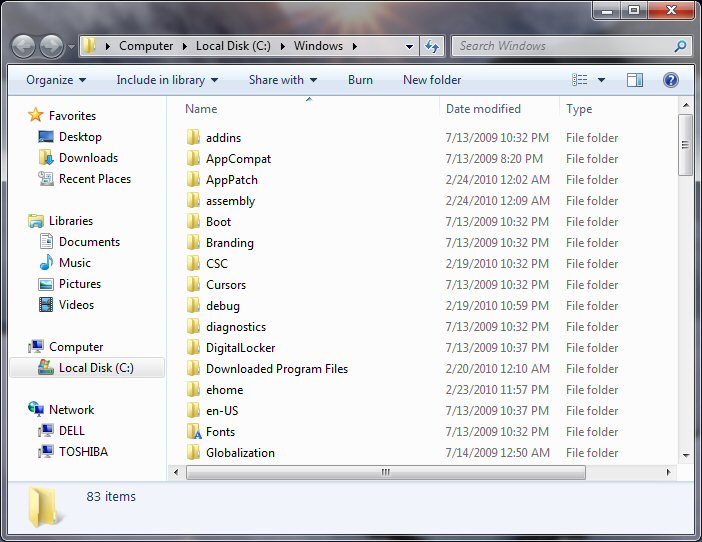Click the Help question mark icon
Screen dimensions: 702x542
[671, 80]
